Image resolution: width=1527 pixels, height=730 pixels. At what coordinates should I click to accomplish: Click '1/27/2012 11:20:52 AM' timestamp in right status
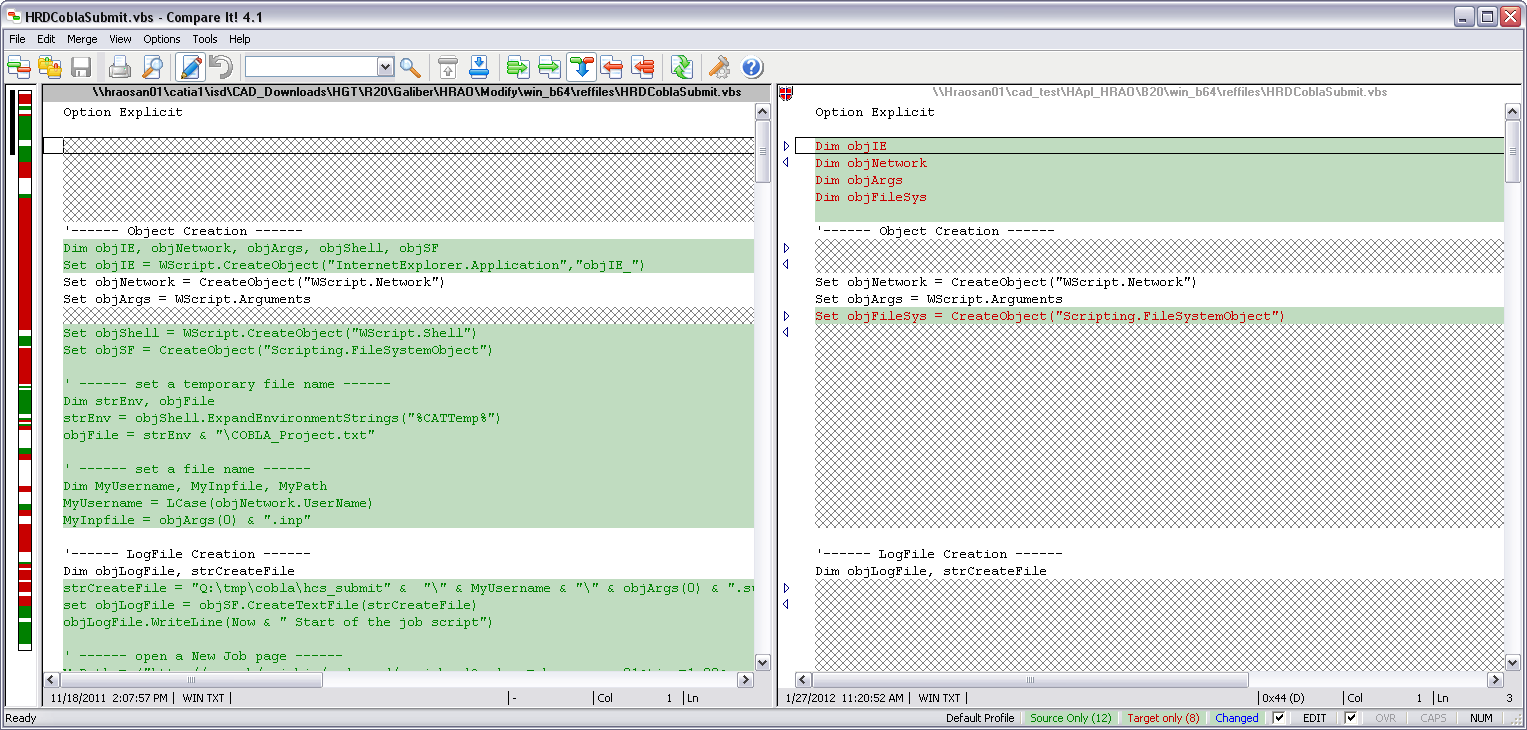(845, 698)
